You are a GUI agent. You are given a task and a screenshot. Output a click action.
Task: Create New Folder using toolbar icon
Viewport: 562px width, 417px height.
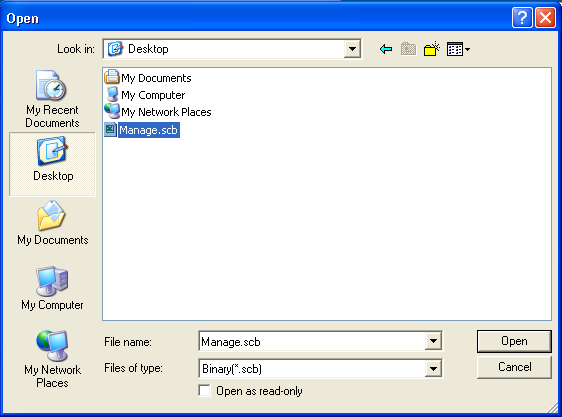432,49
